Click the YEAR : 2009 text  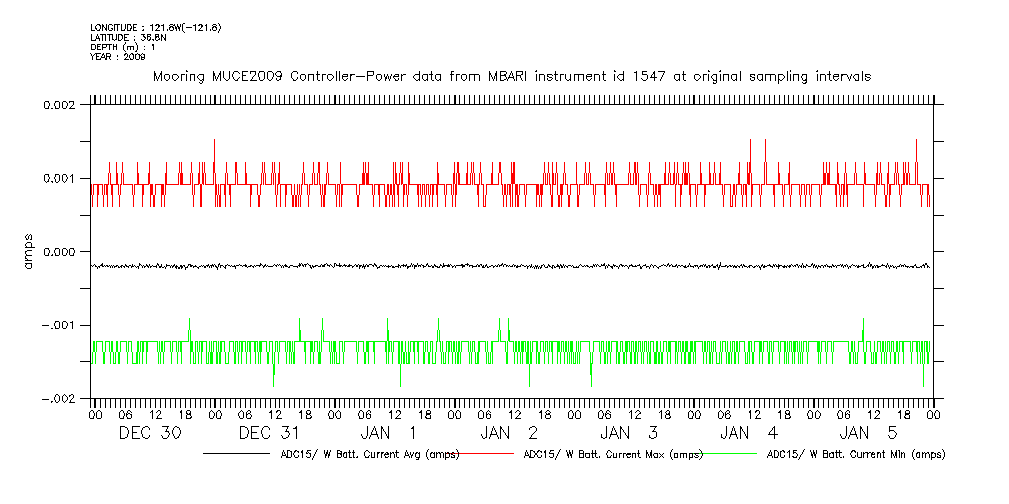(118, 57)
